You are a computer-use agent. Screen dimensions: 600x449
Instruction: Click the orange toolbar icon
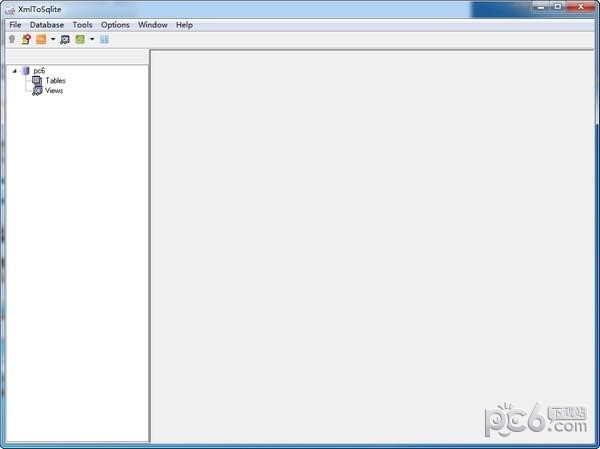pos(41,39)
